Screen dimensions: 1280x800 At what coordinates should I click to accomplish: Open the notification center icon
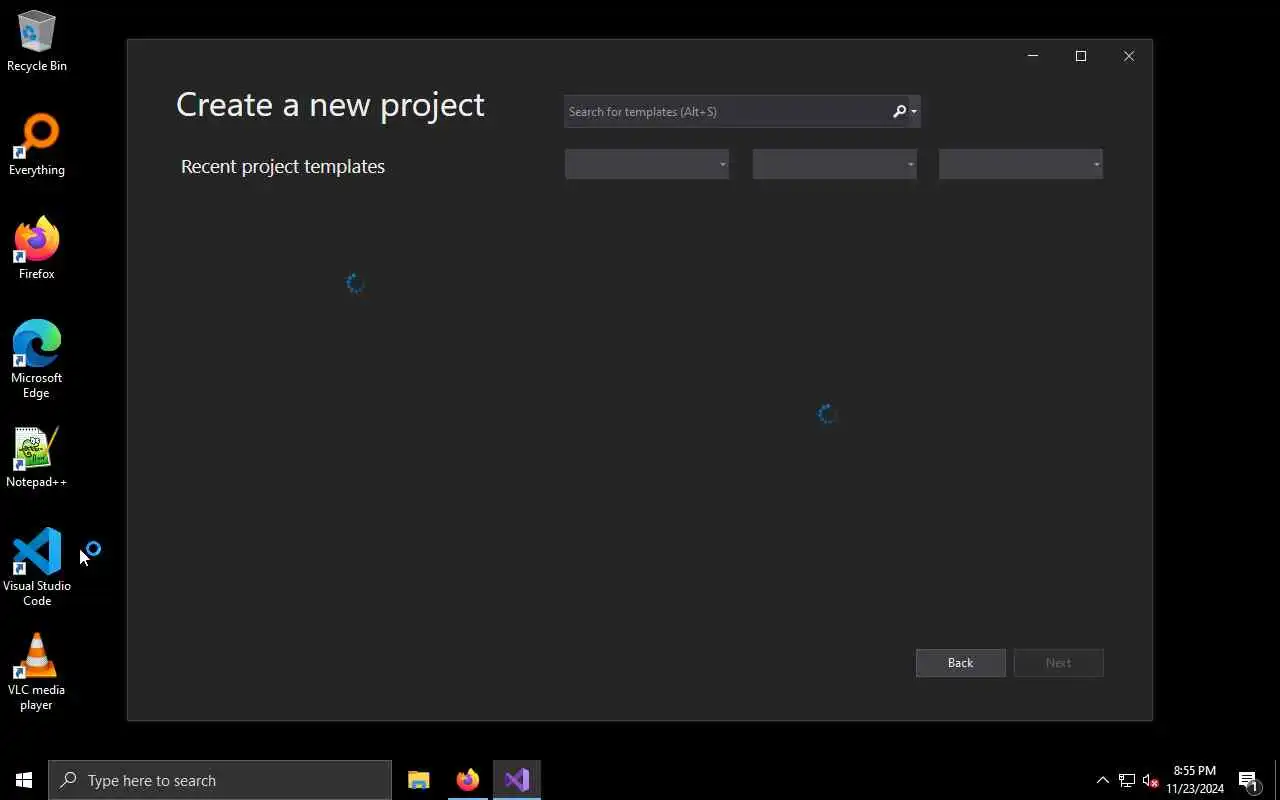(1248, 780)
